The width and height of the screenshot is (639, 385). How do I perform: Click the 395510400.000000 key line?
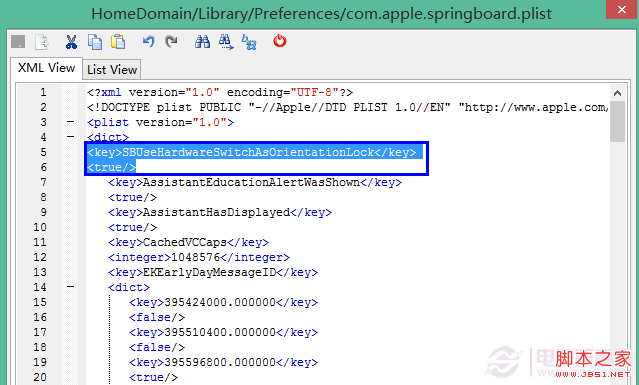coord(223,332)
